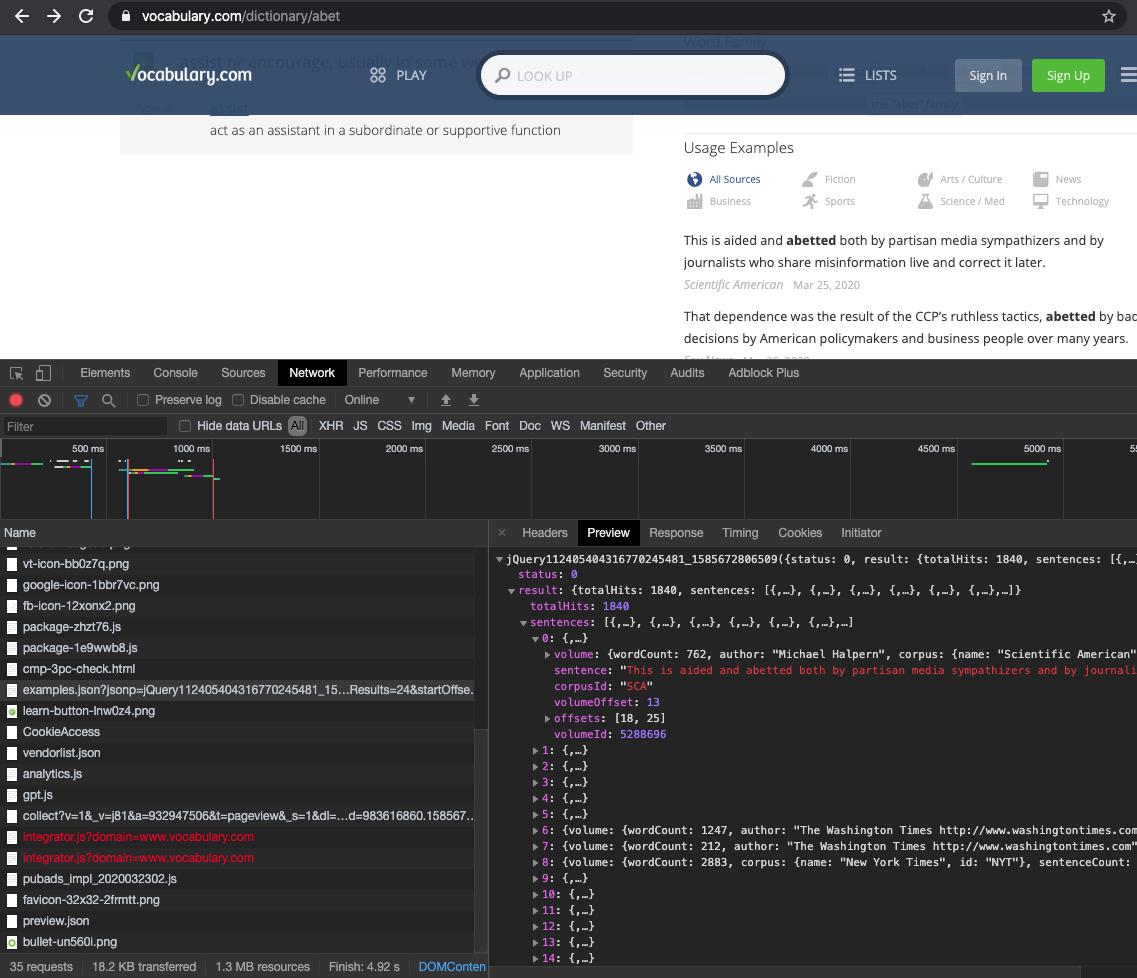Bookmark this page with the star icon
This screenshot has height=978, width=1137.
coord(1108,16)
